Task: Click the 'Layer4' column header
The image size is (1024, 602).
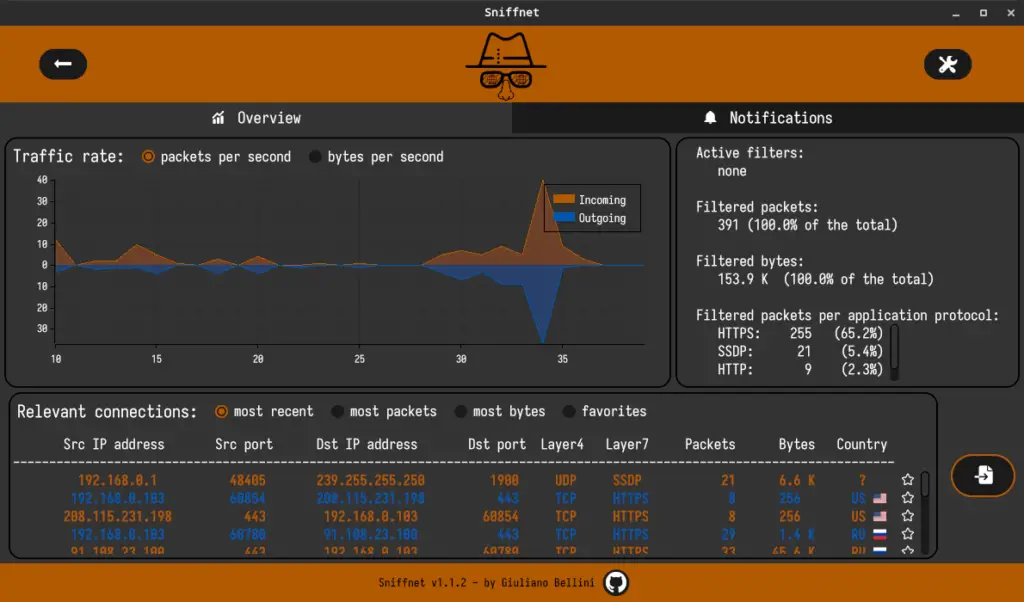Action: pyautogui.click(x=562, y=445)
